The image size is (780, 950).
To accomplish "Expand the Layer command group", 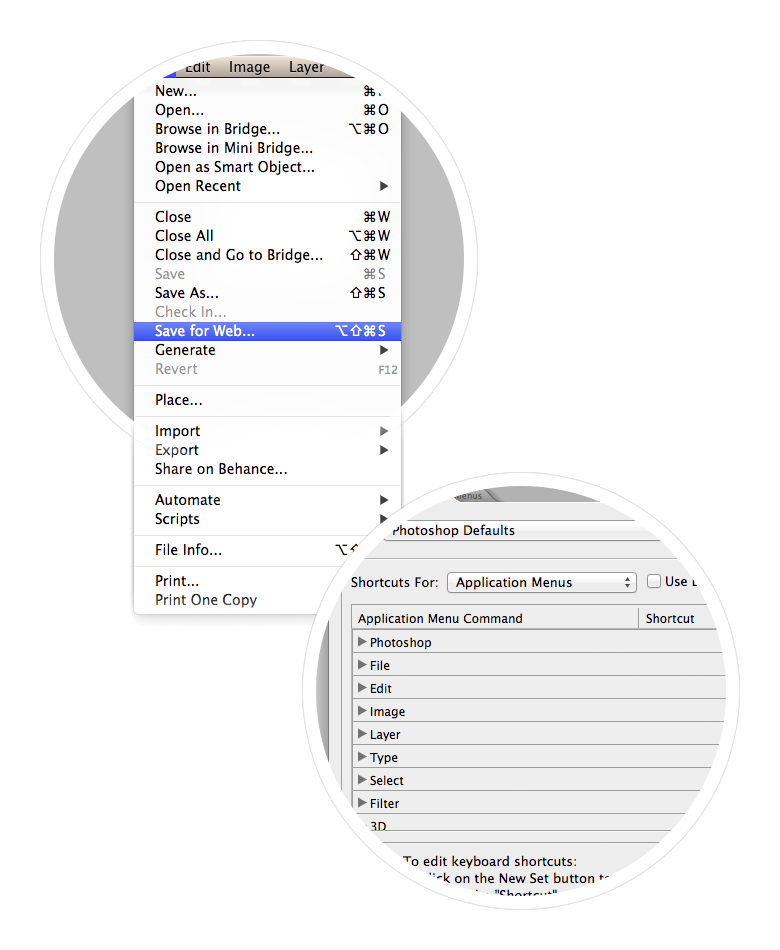I will [362, 734].
